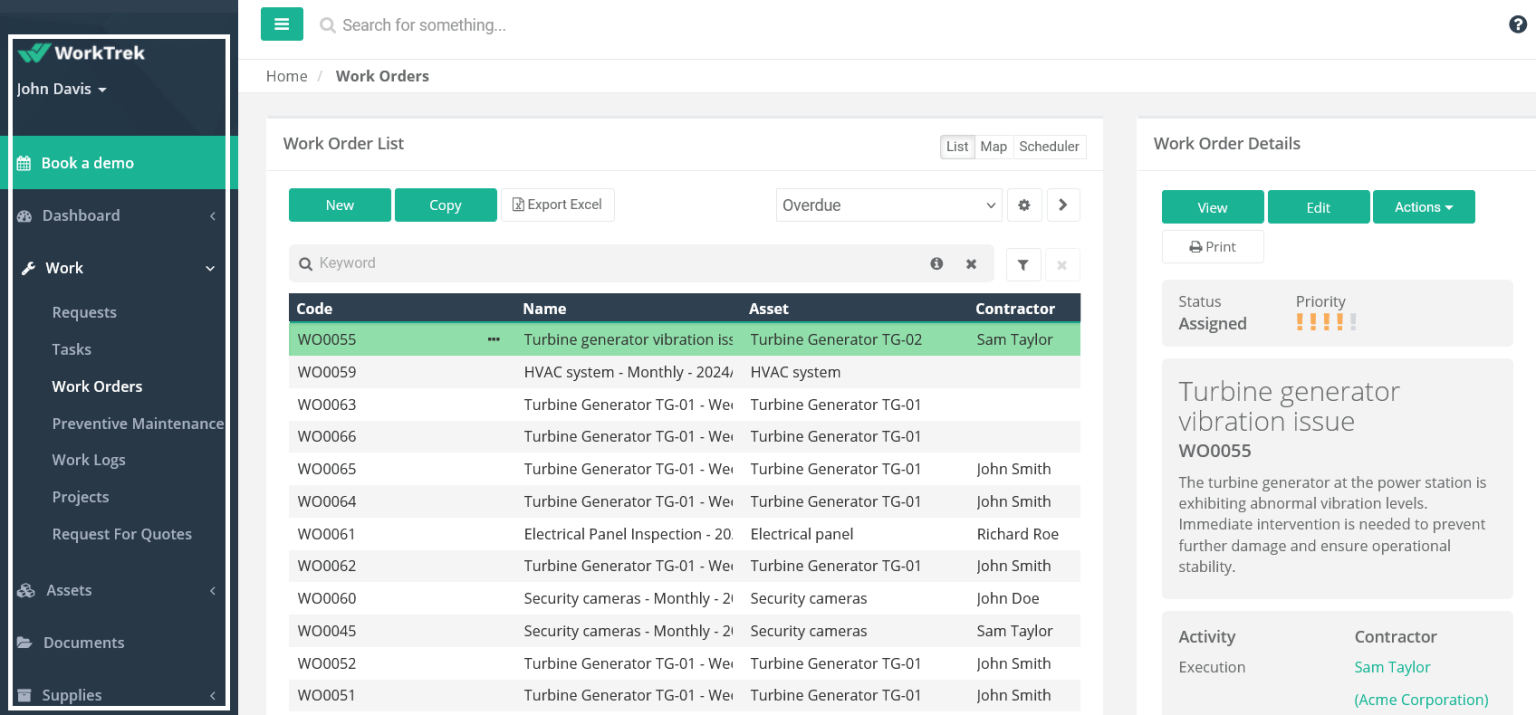Click the priority level indicator bars

(x=1326, y=322)
